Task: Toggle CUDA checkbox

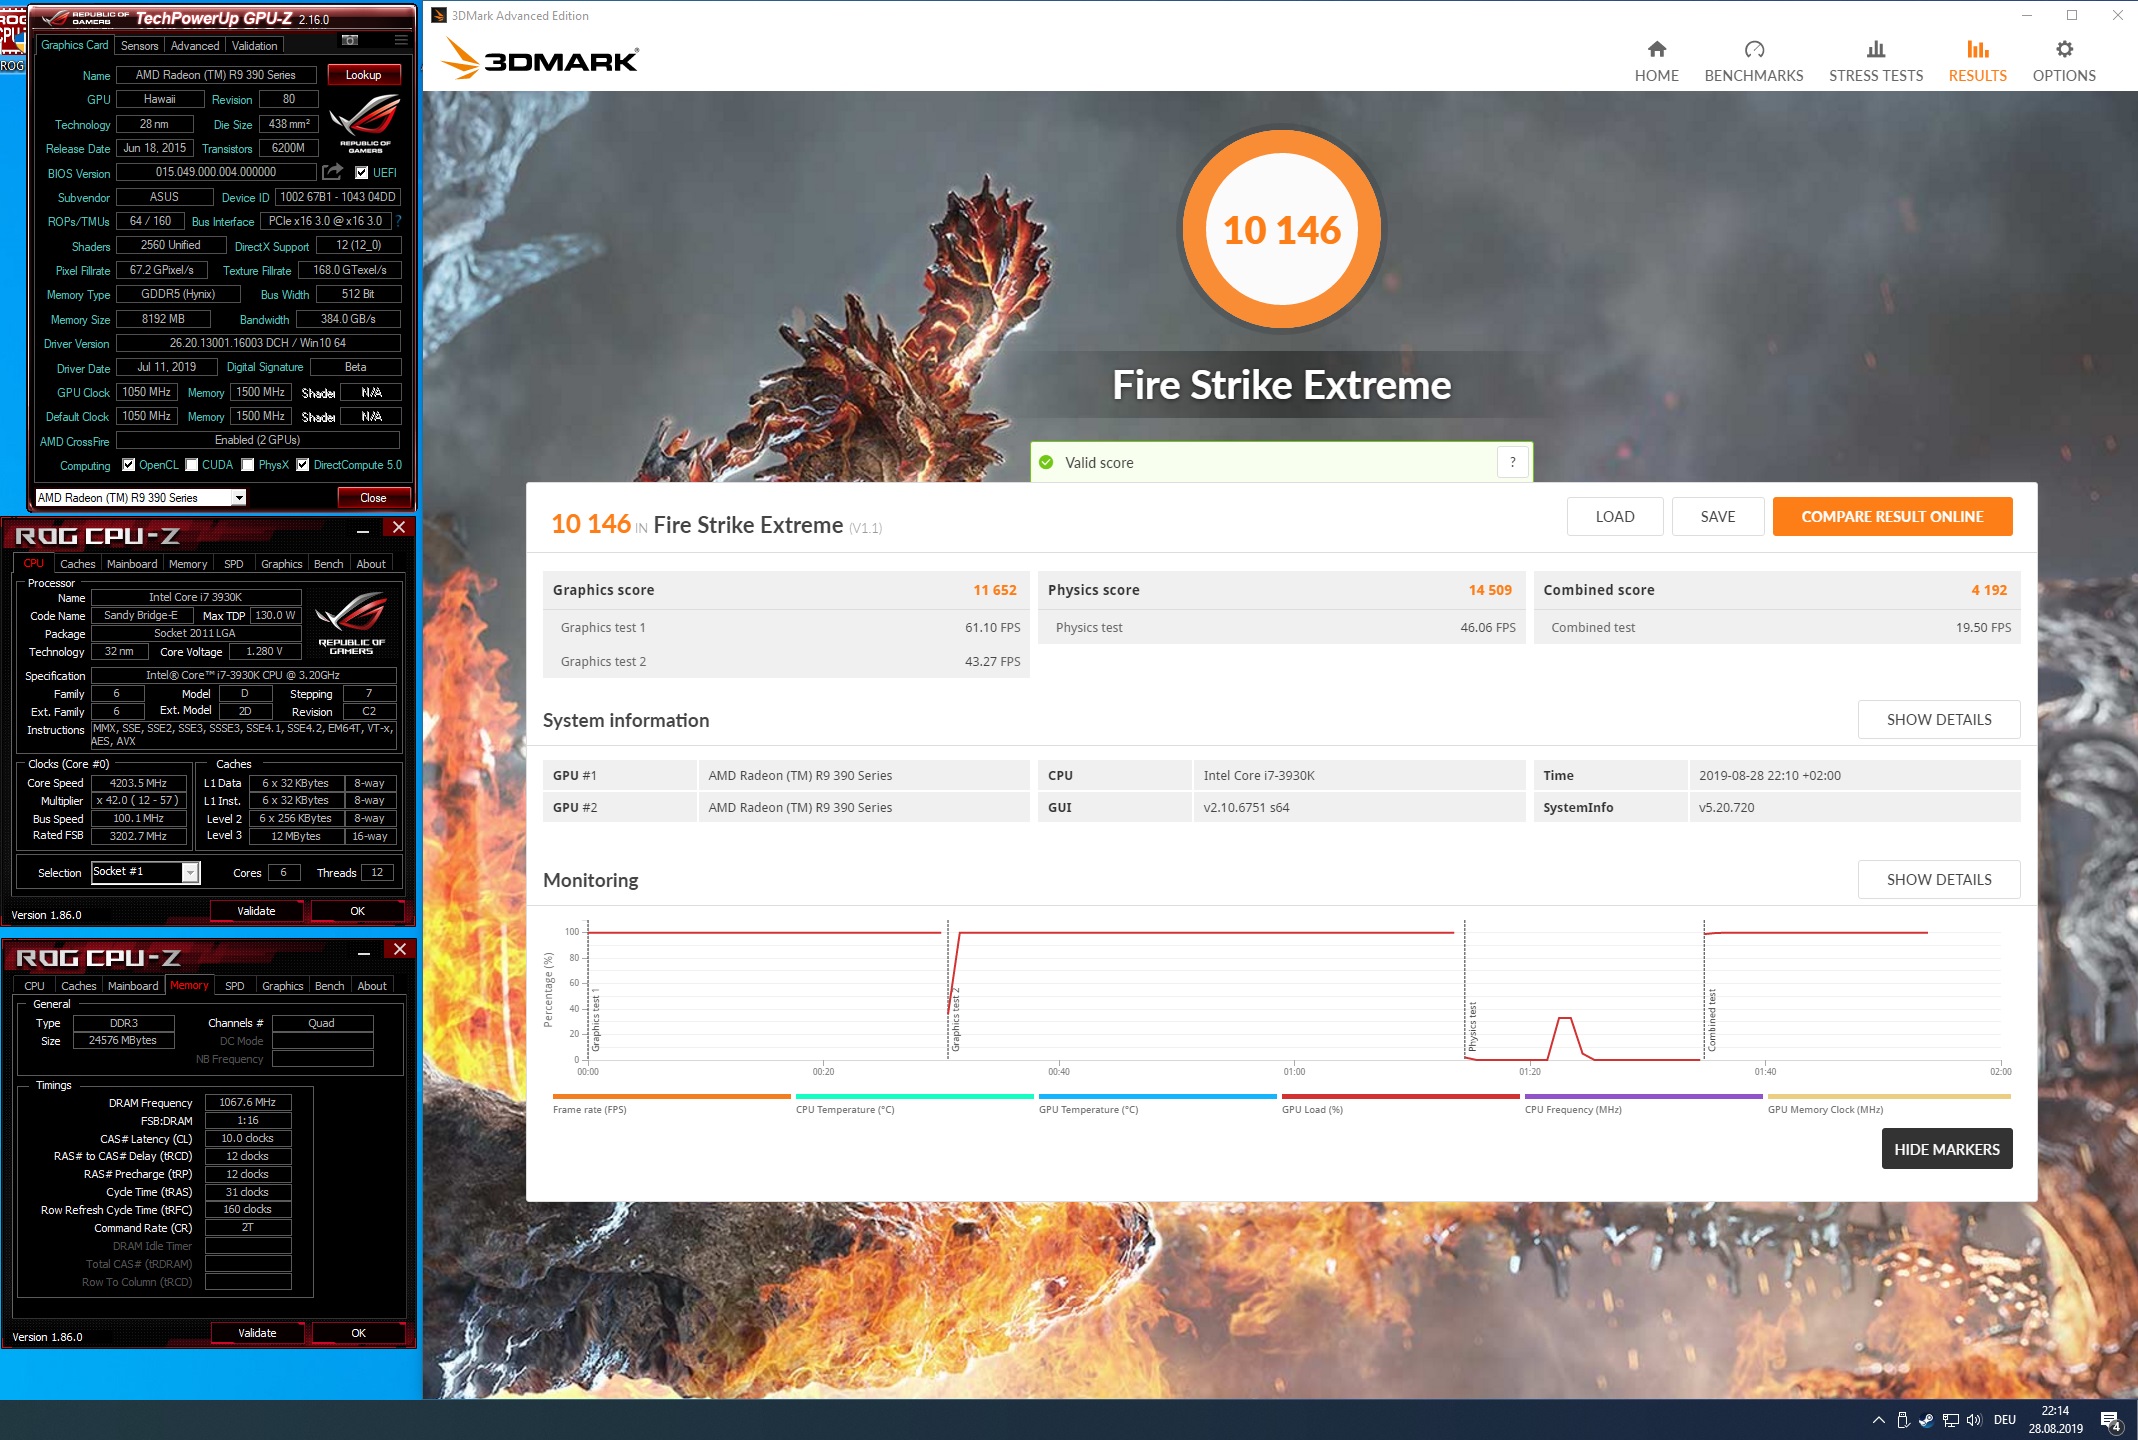Action: click(x=191, y=464)
